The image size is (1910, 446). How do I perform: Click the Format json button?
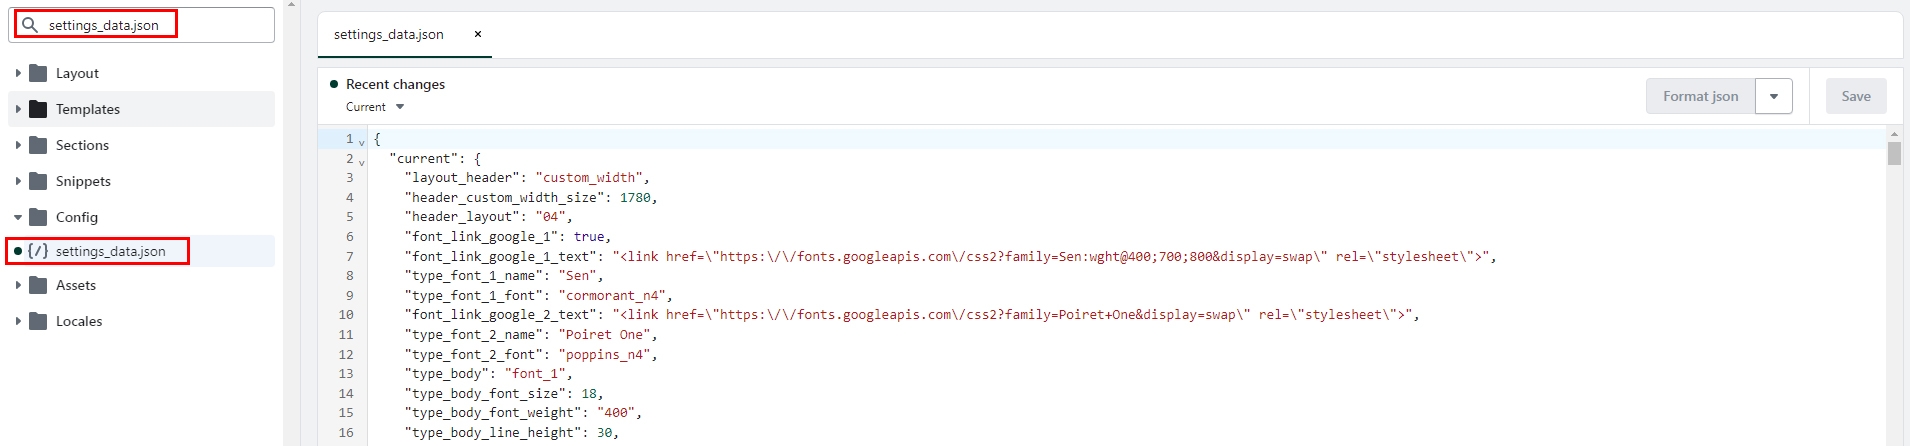click(x=1700, y=97)
